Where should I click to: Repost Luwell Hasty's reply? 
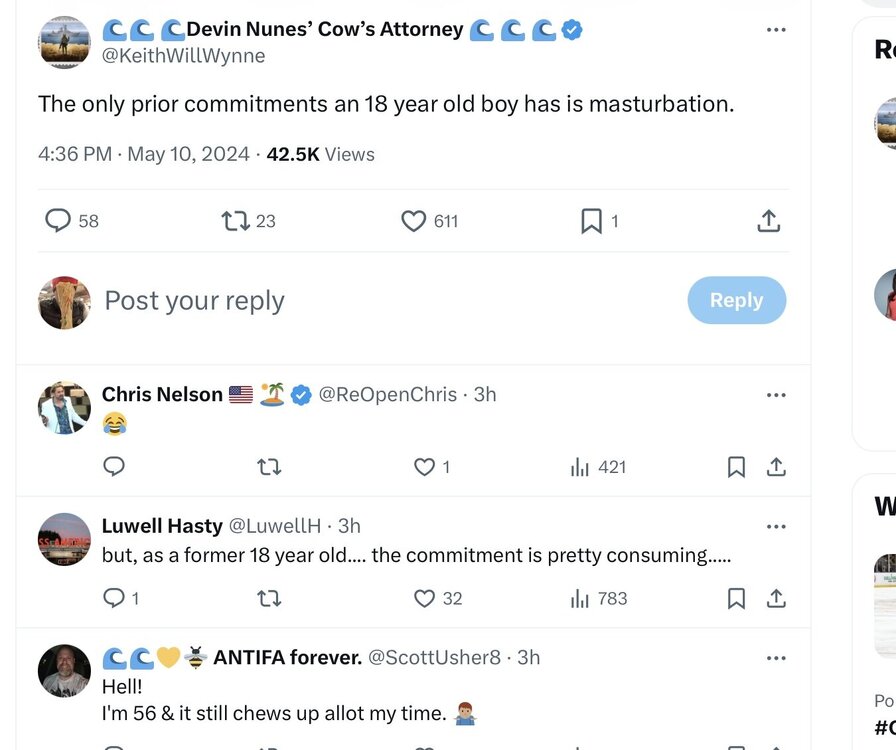click(x=269, y=598)
